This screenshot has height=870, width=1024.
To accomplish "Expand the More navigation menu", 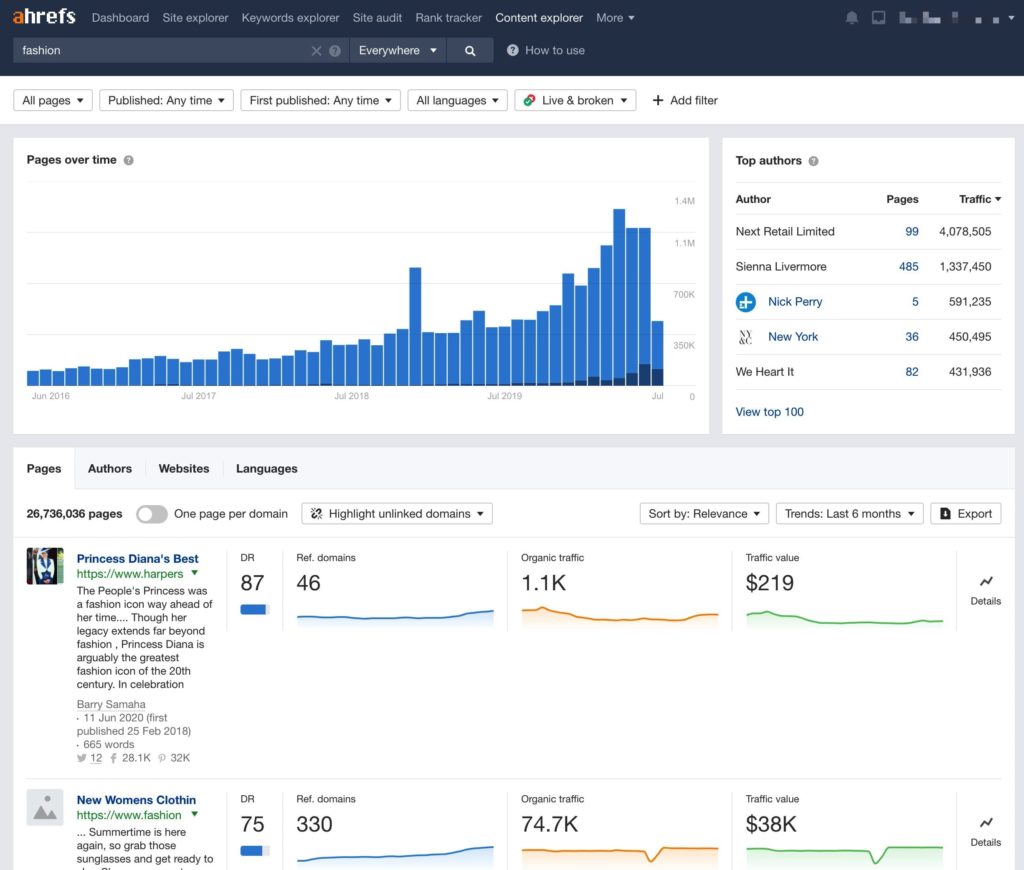I will 615,18.
